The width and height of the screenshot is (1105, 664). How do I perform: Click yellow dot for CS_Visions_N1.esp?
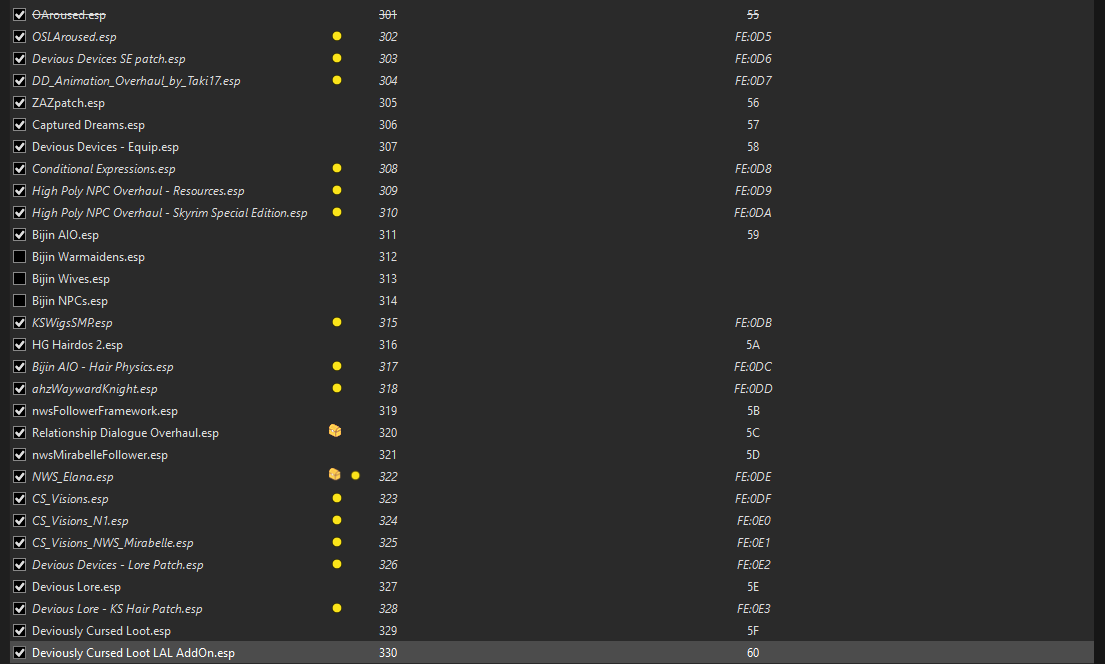(x=337, y=519)
